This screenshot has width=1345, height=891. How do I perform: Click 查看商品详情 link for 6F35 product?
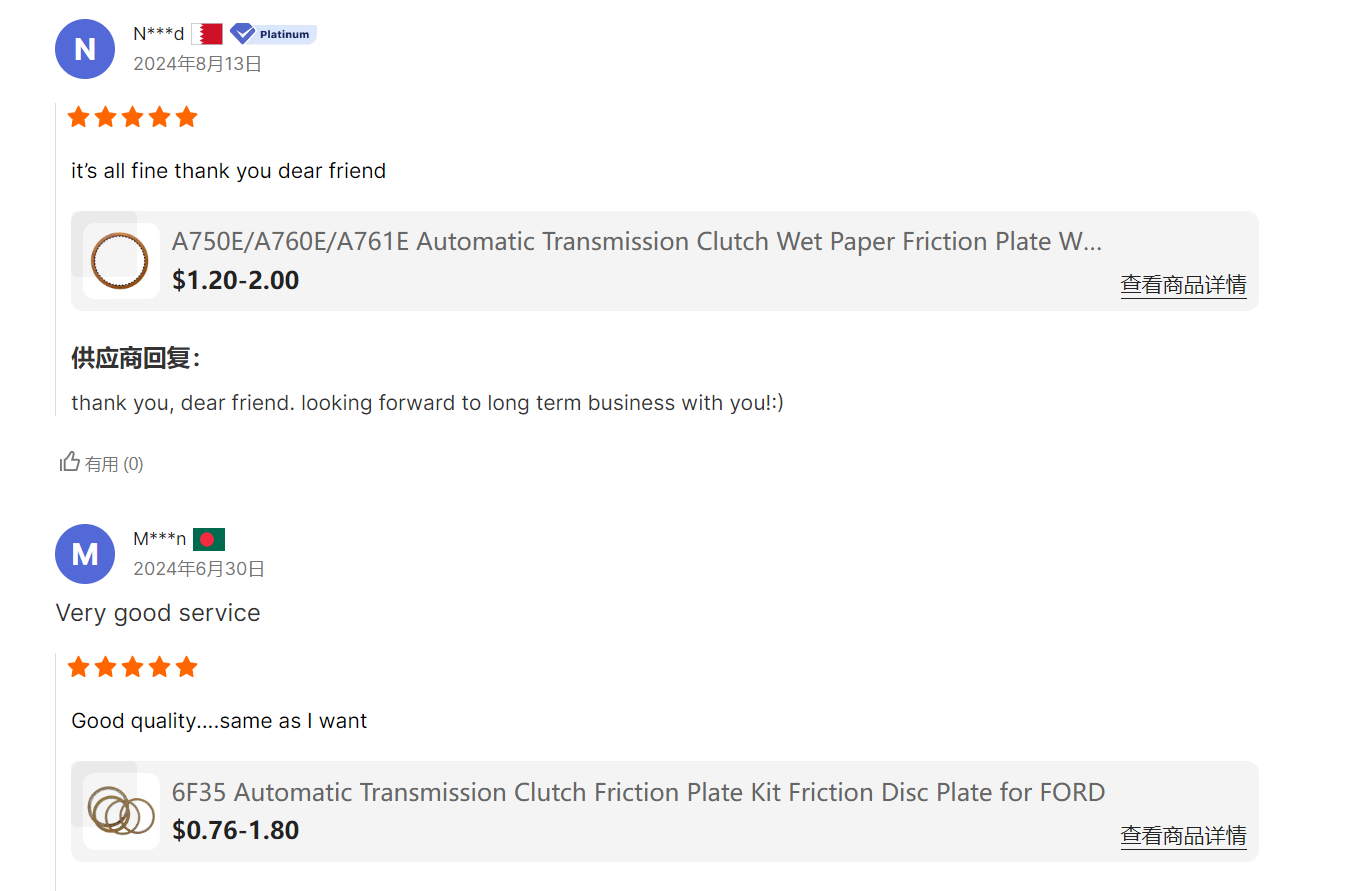(x=1183, y=836)
